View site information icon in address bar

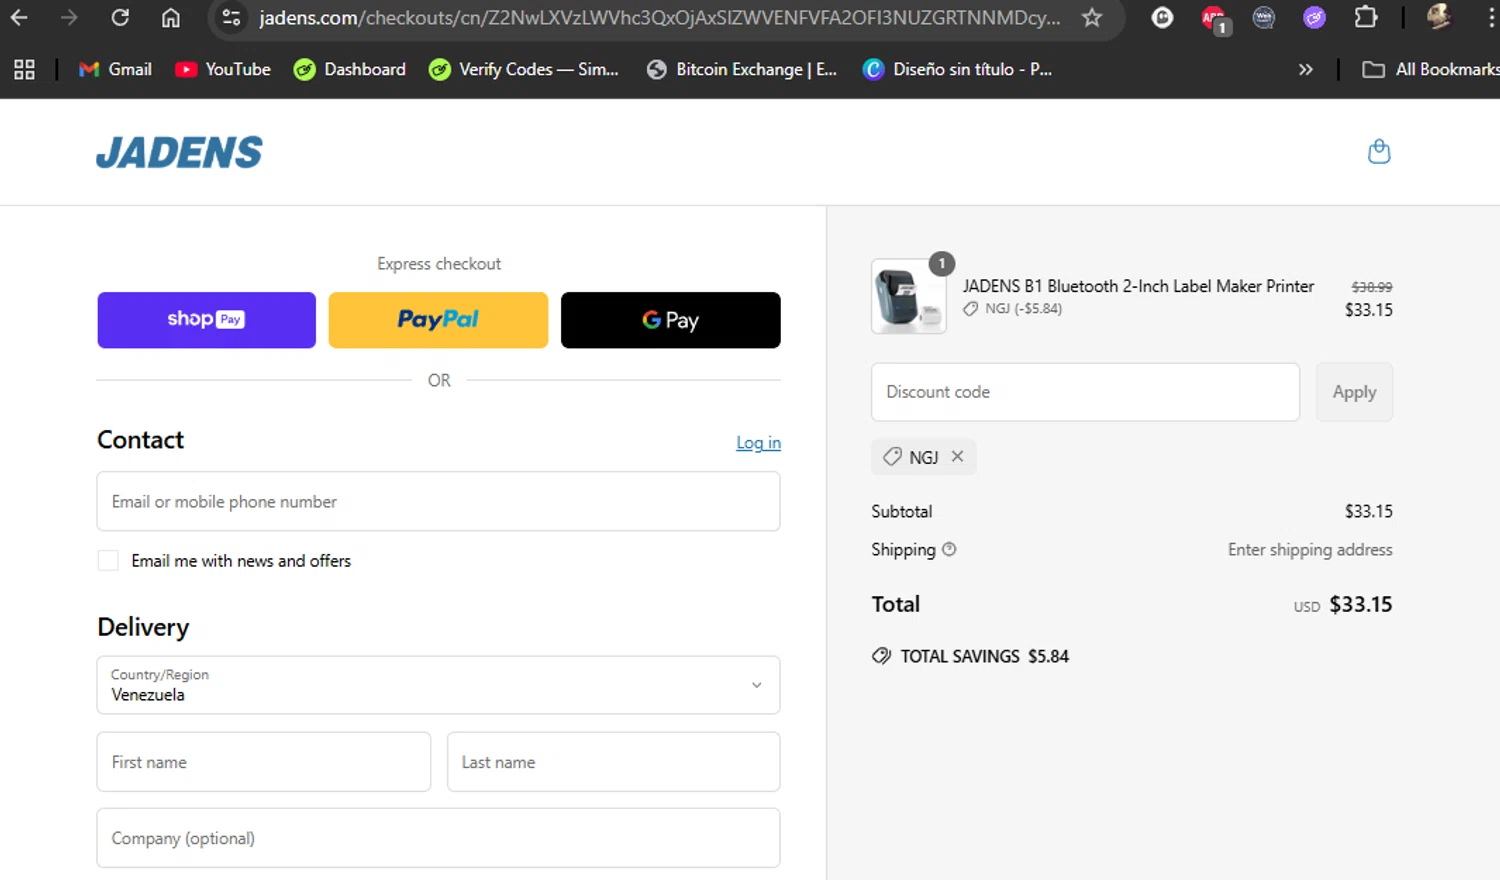pos(231,17)
